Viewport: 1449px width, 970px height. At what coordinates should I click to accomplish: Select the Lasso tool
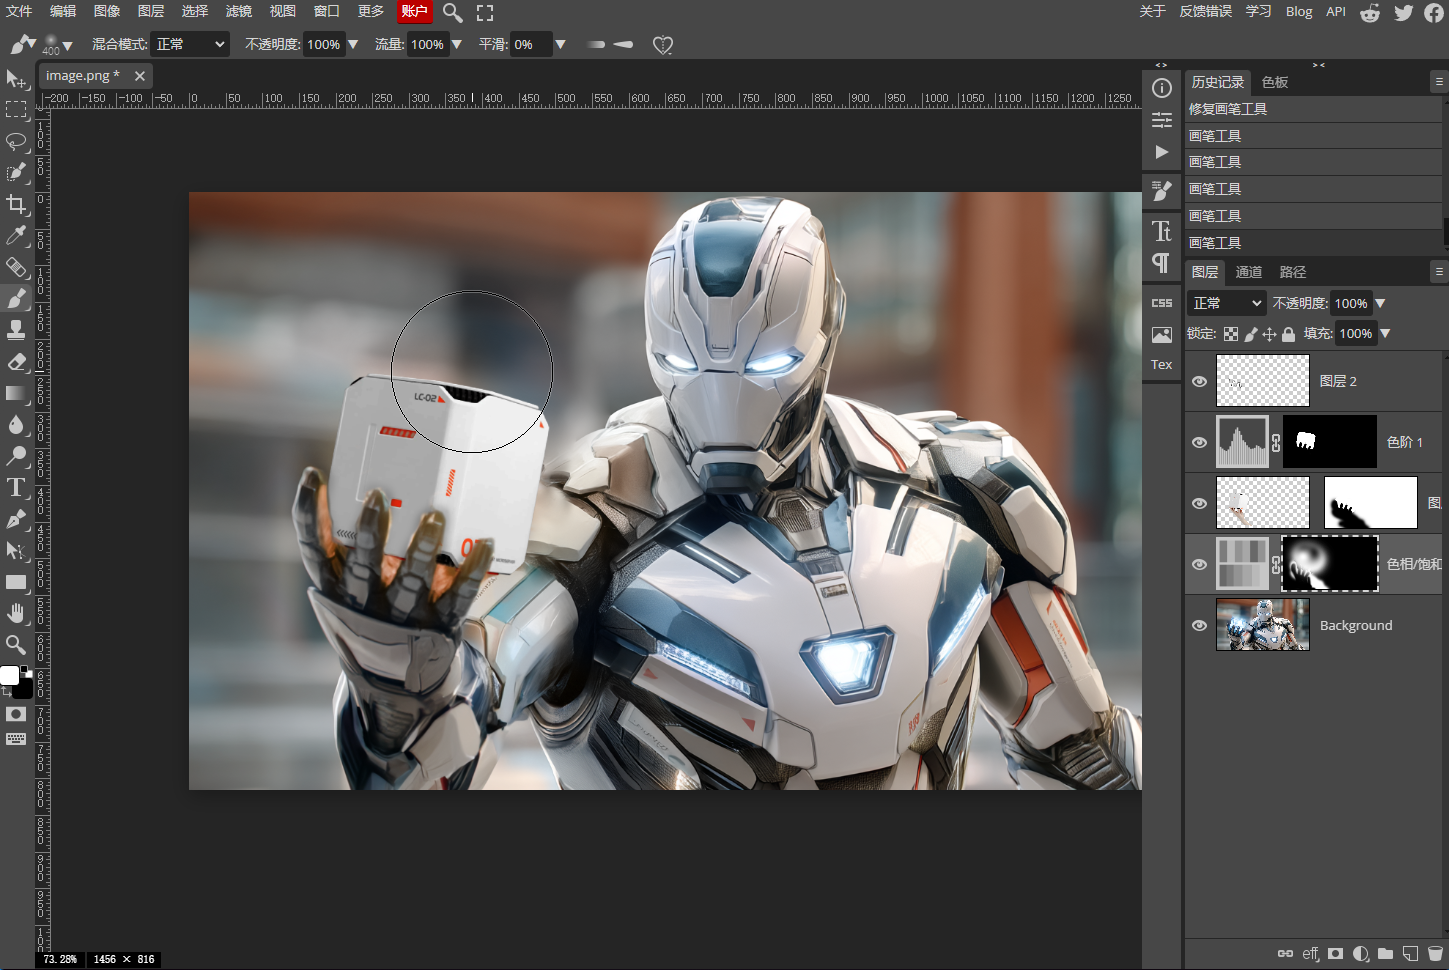click(x=16, y=141)
